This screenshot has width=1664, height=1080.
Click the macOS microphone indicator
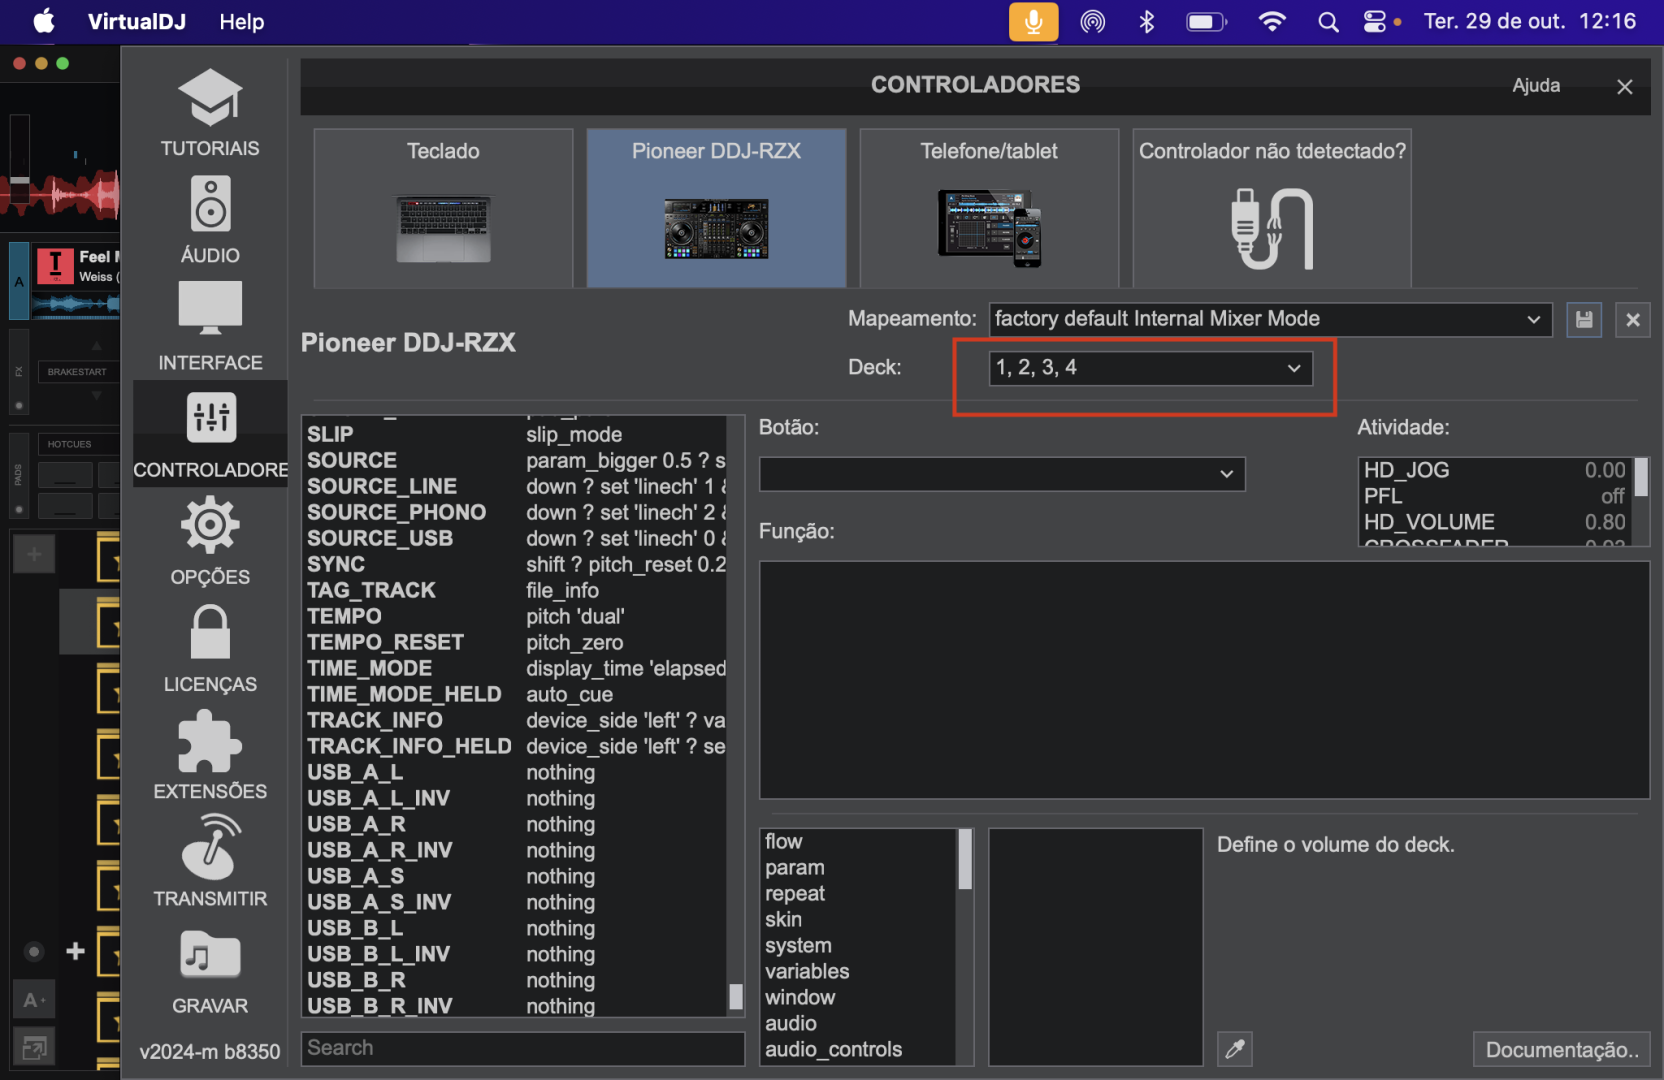click(x=1033, y=22)
